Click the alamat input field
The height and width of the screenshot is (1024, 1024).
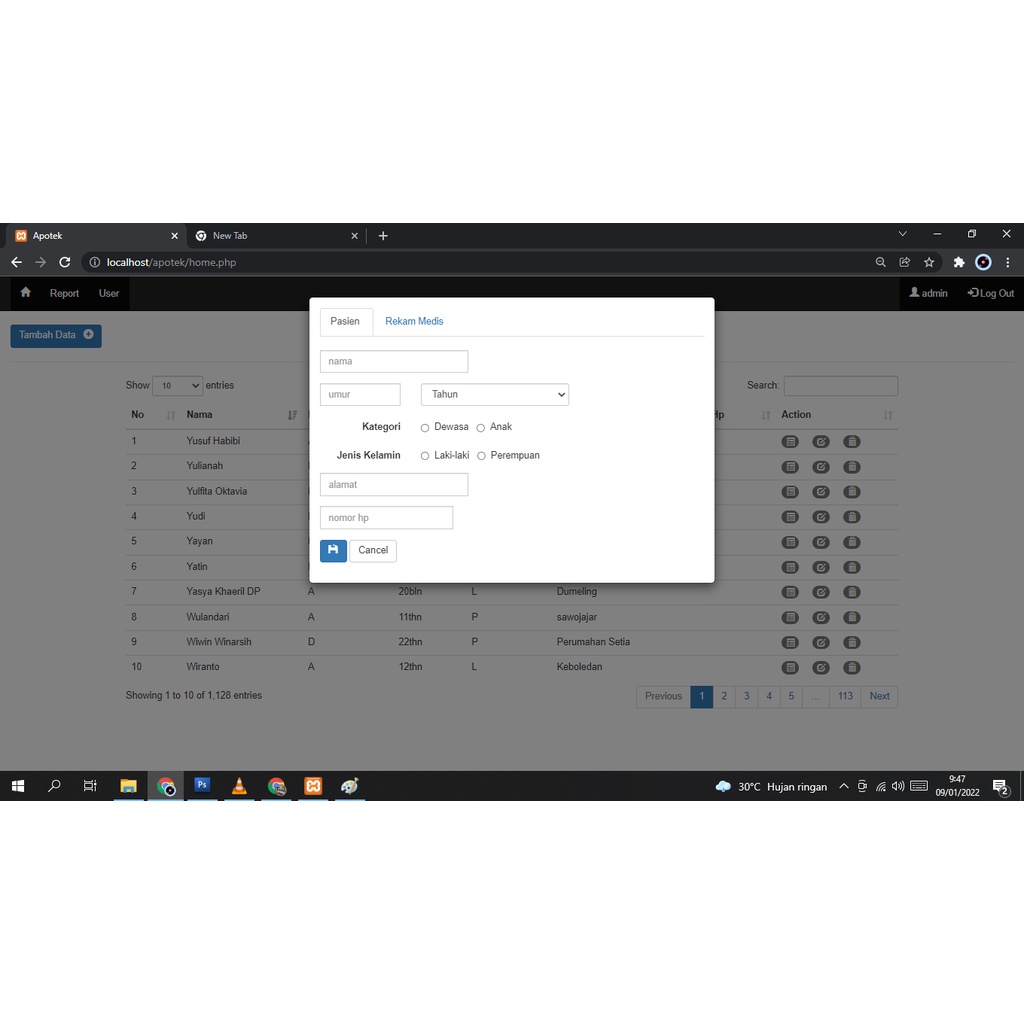point(394,485)
